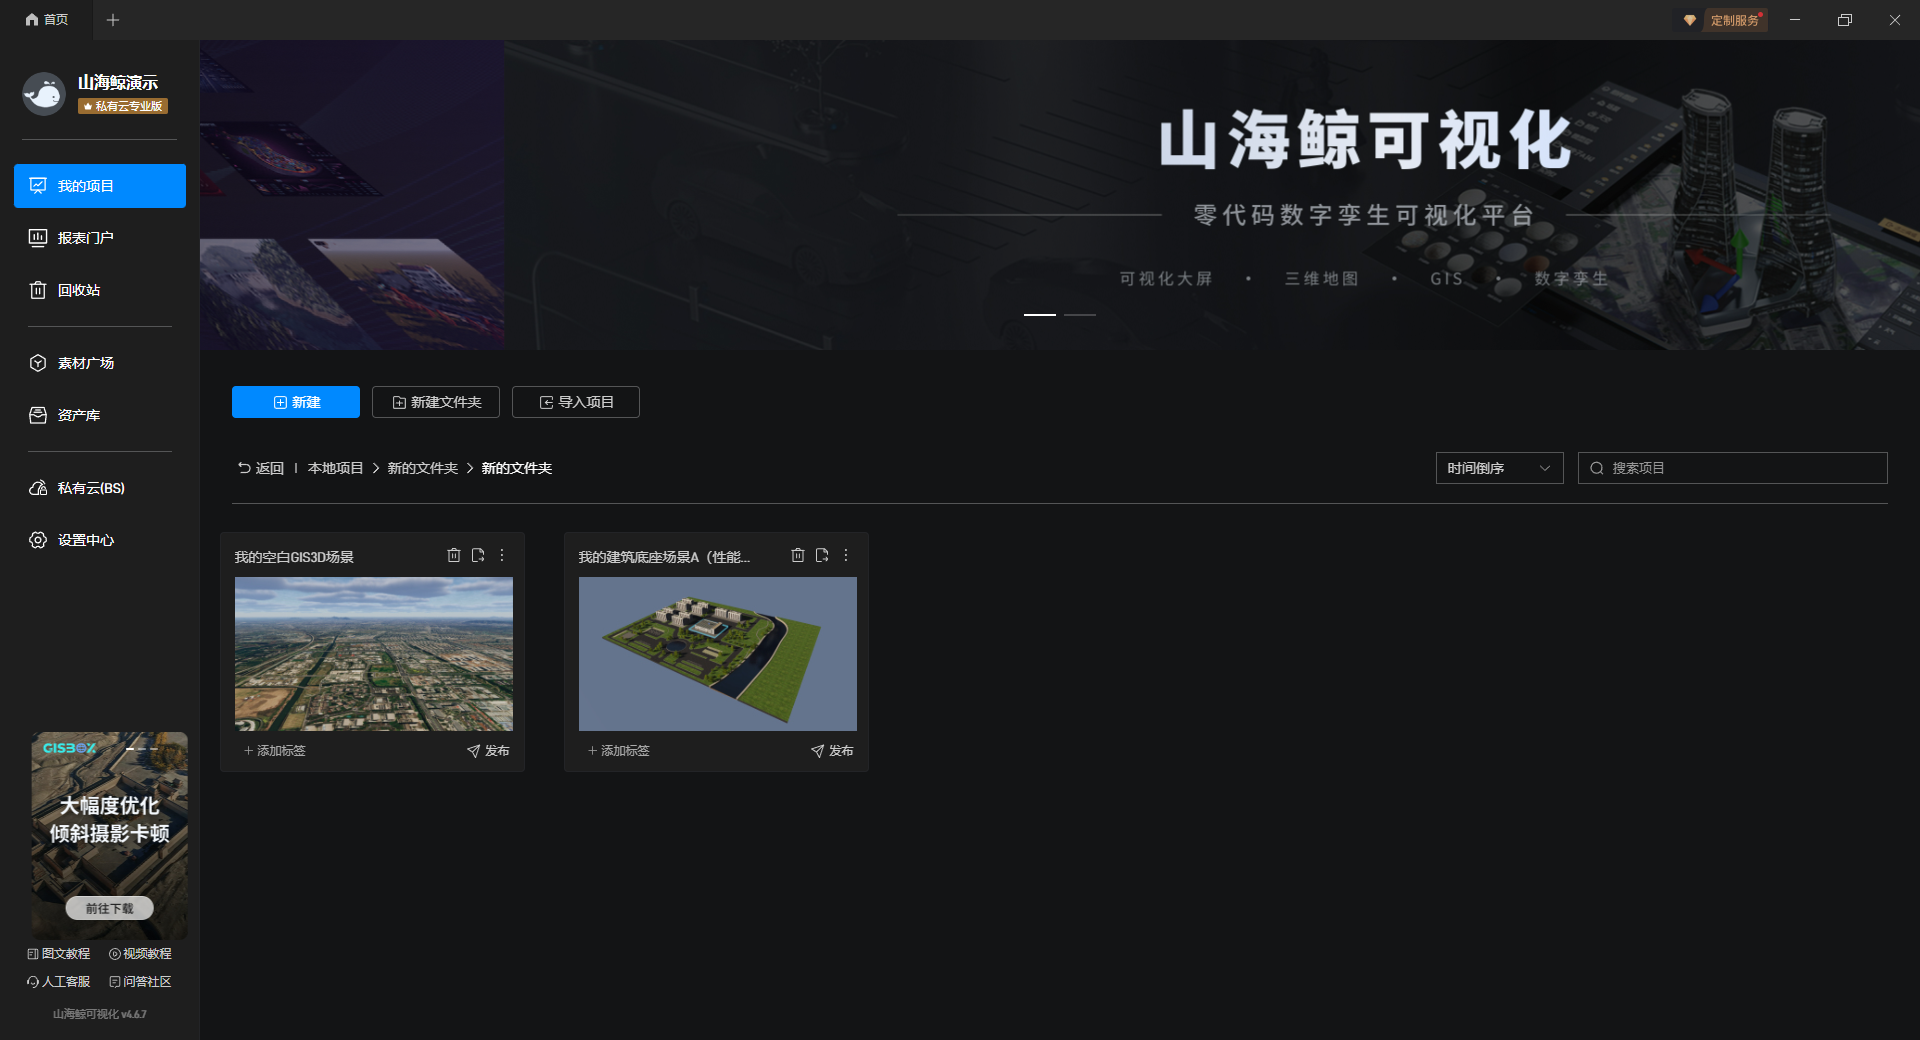Add tag to 我的空白GIS3D场景

[x=275, y=751]
